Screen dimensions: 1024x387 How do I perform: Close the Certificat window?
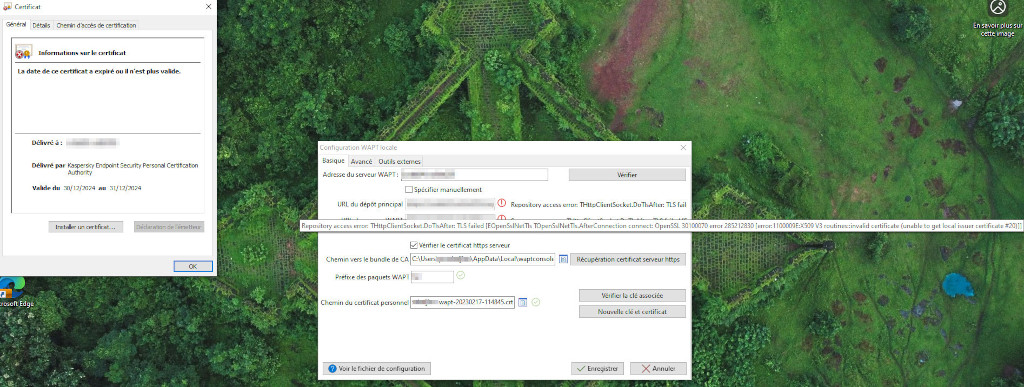(x=208, y=7)
